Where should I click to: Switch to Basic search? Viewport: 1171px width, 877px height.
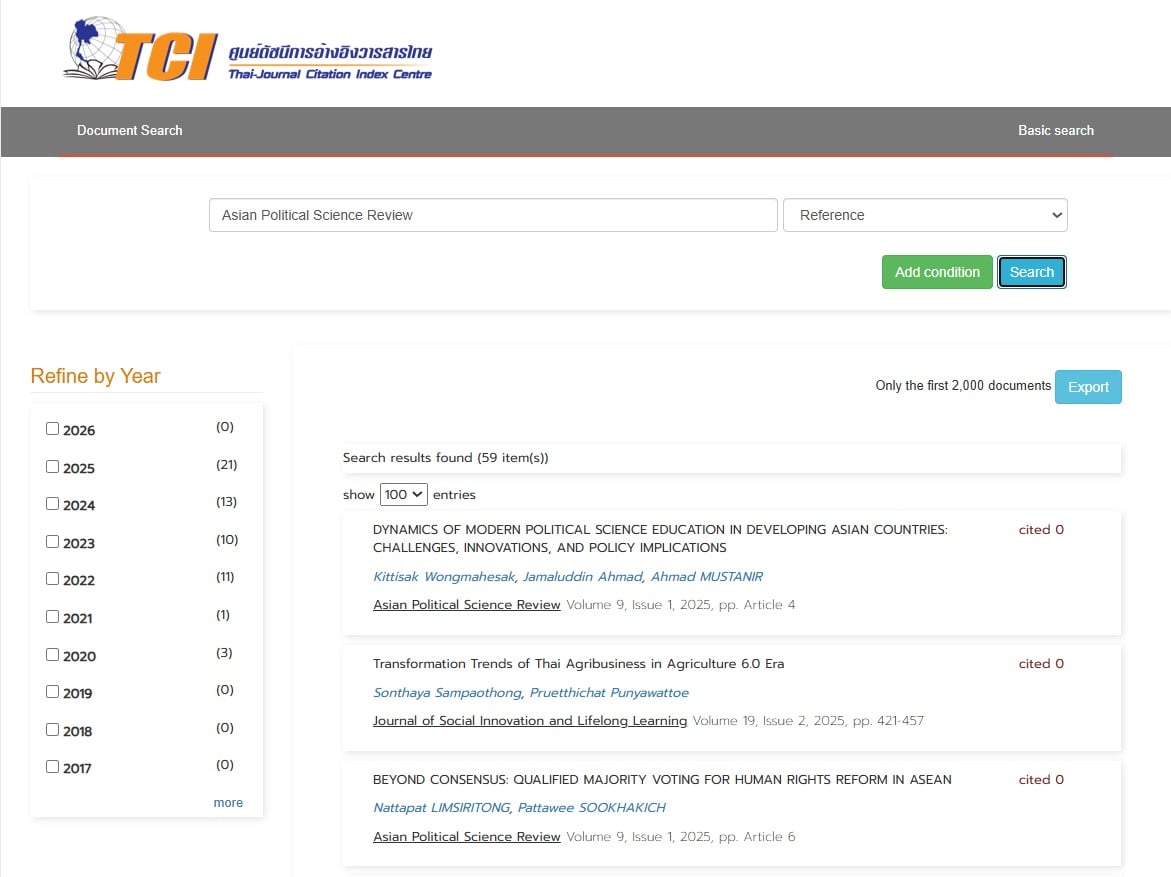[1055, 130]
